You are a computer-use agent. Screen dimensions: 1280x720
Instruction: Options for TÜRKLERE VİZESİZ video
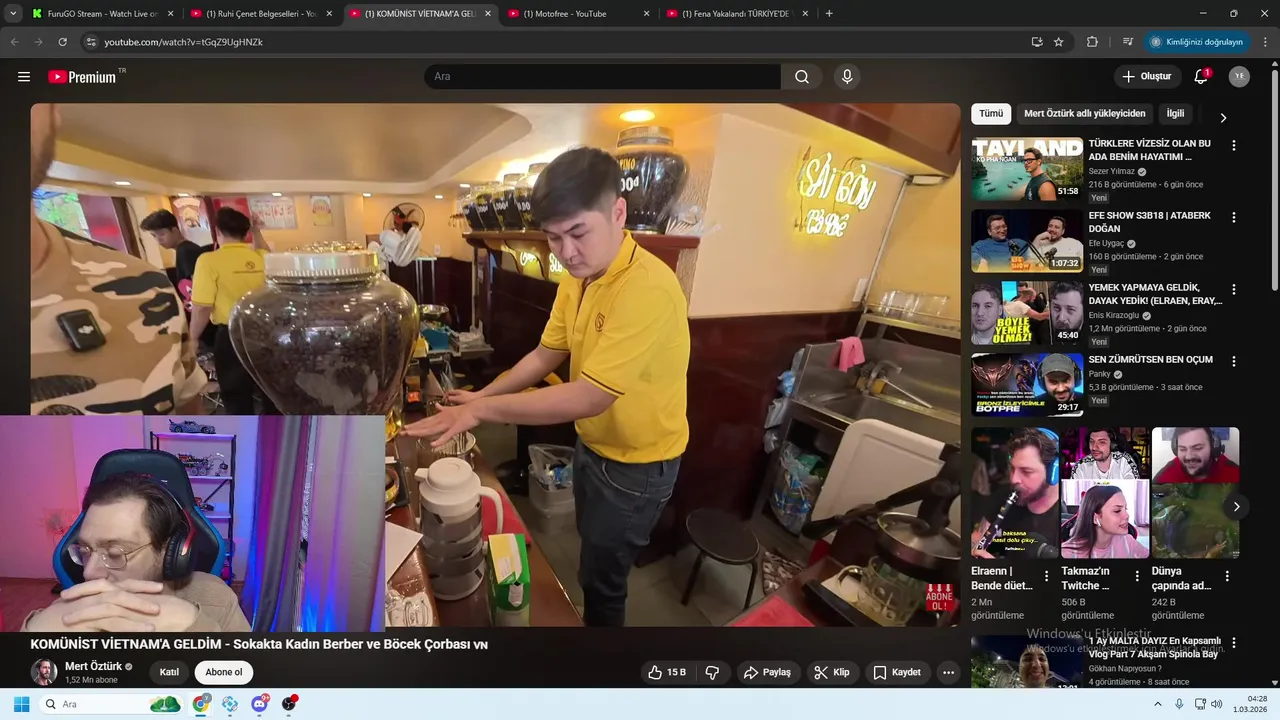coord(1233,145)
